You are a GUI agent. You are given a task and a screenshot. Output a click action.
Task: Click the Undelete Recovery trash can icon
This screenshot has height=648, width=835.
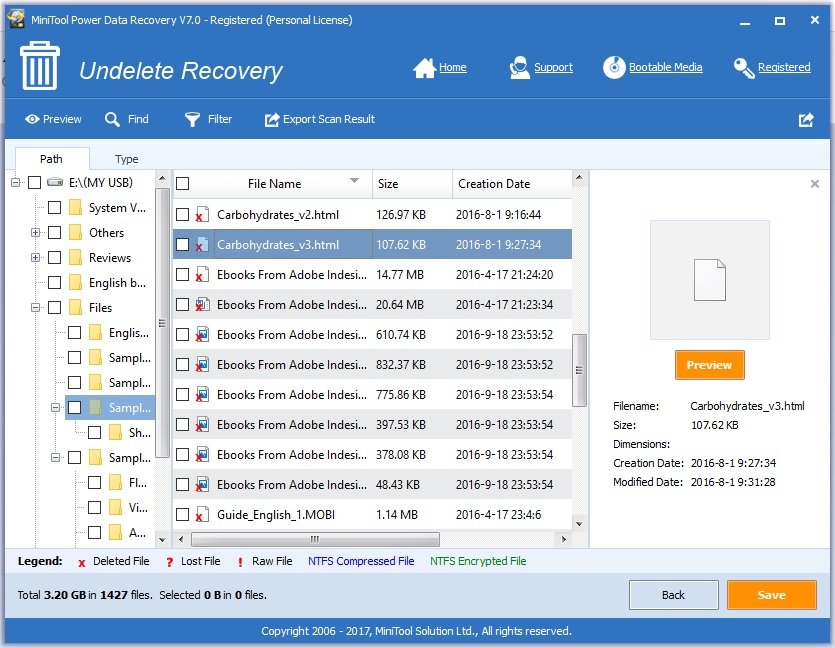click(x=40, y=66)
